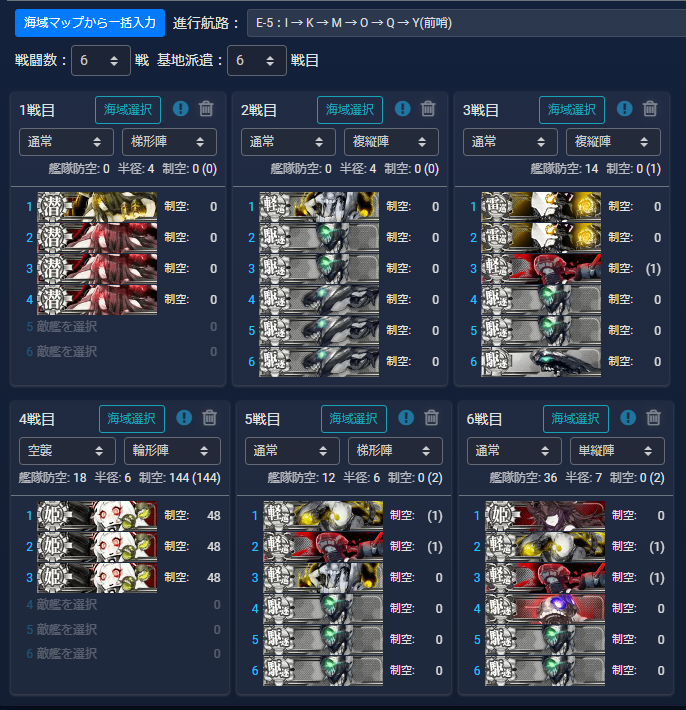Click 海域選択 button in 5戦目
Image resolution: width=686 pixels, height=710 pixels.
tap(354, 419)
